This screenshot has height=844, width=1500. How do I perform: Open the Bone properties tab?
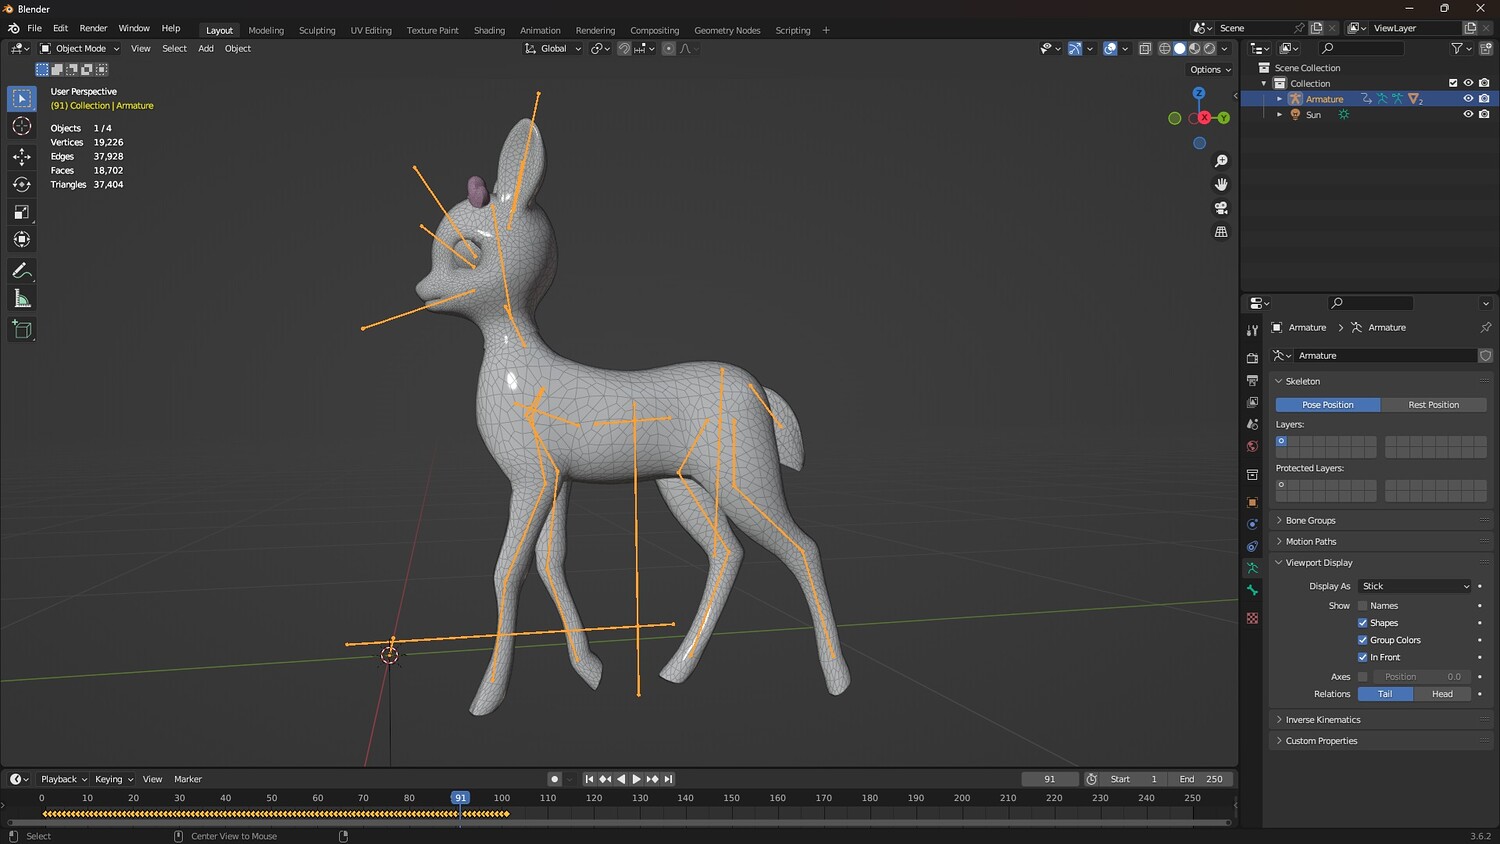[x=1252, y=590]
